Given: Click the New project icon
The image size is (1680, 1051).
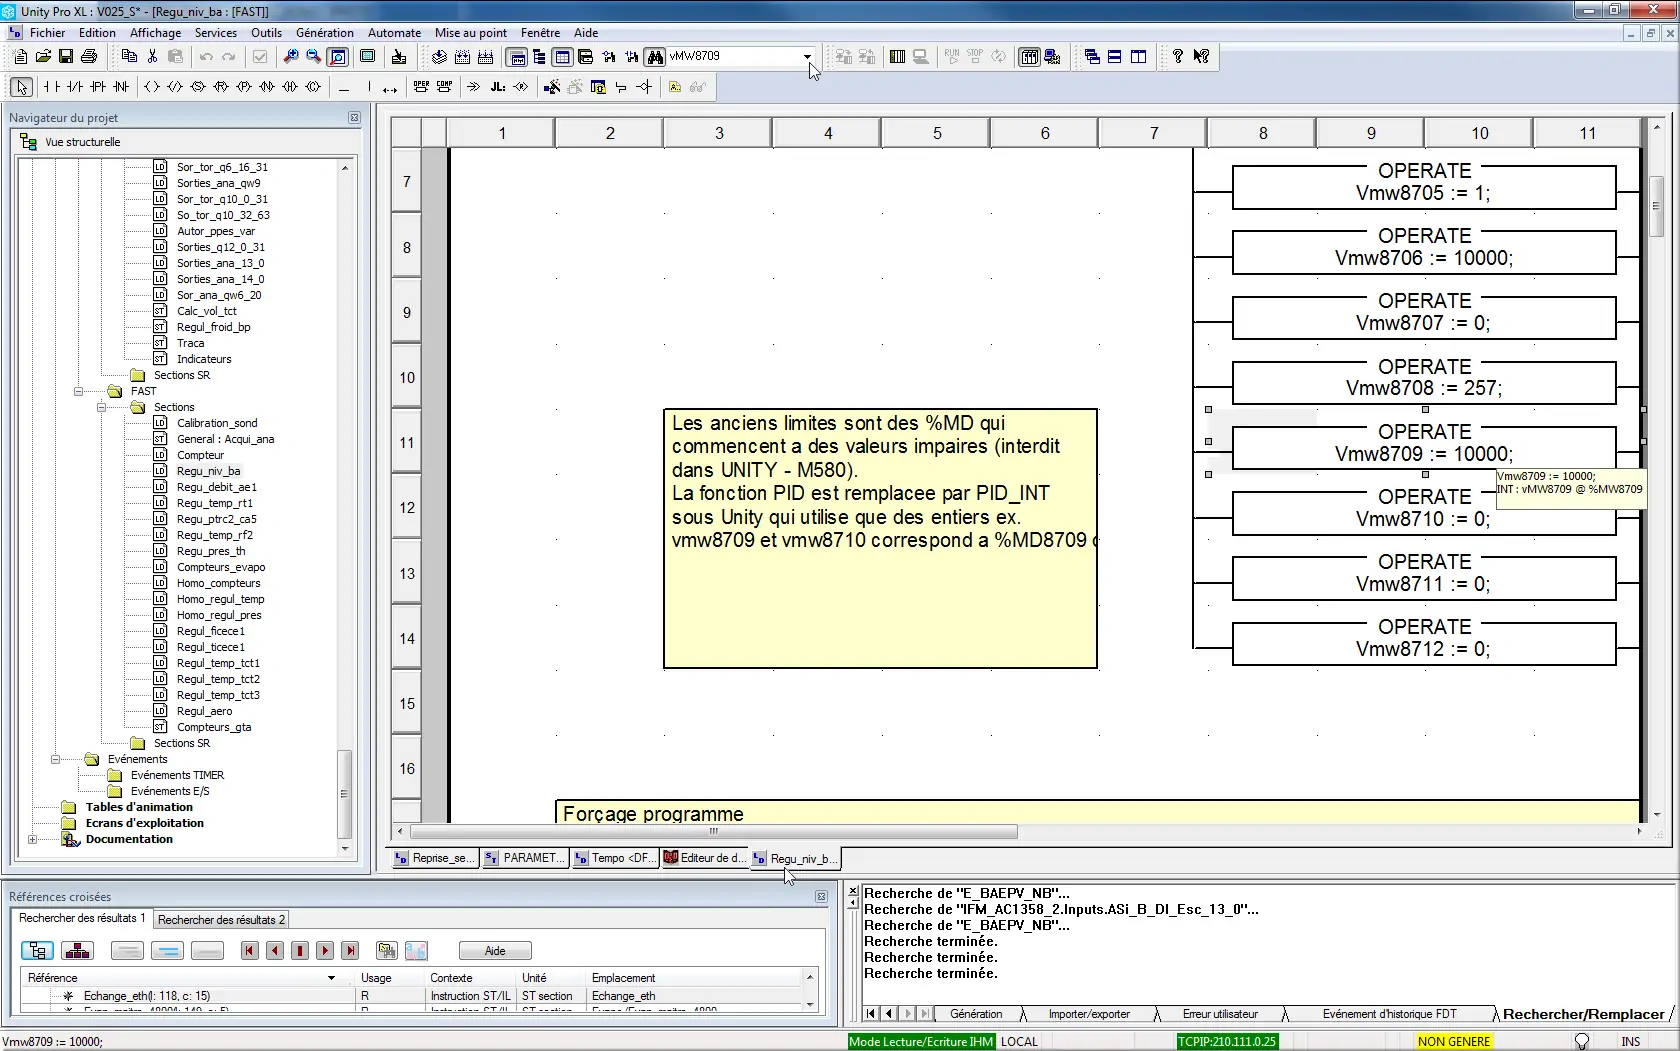Looking at the screenshot, I should pos(20,57).
